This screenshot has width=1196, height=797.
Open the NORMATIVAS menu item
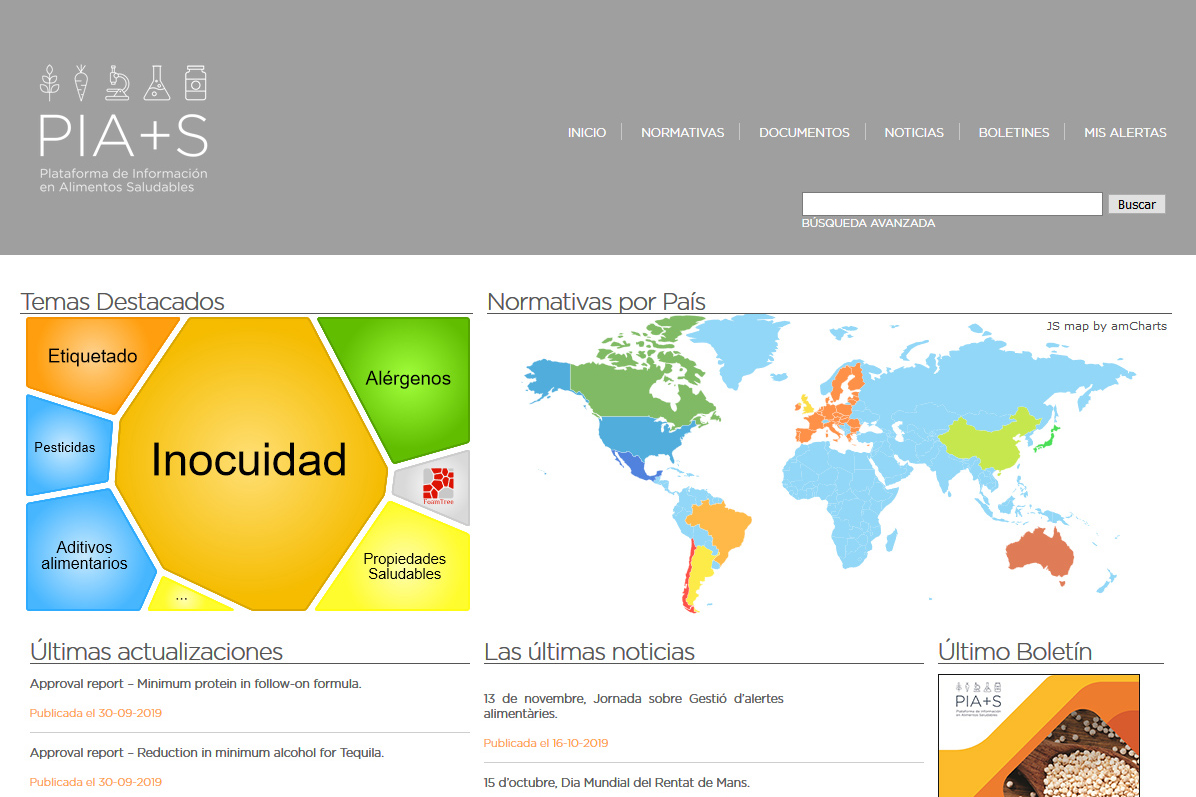coord(682,132)
